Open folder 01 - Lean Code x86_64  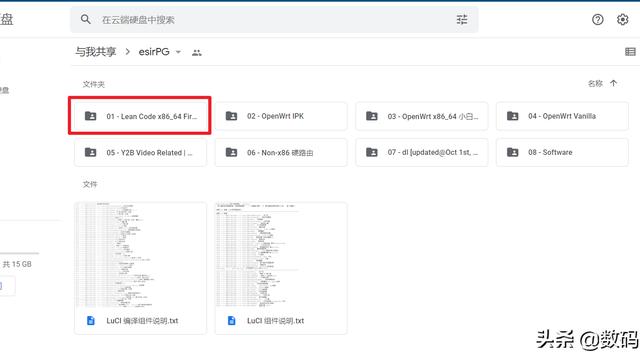point(140,116)
